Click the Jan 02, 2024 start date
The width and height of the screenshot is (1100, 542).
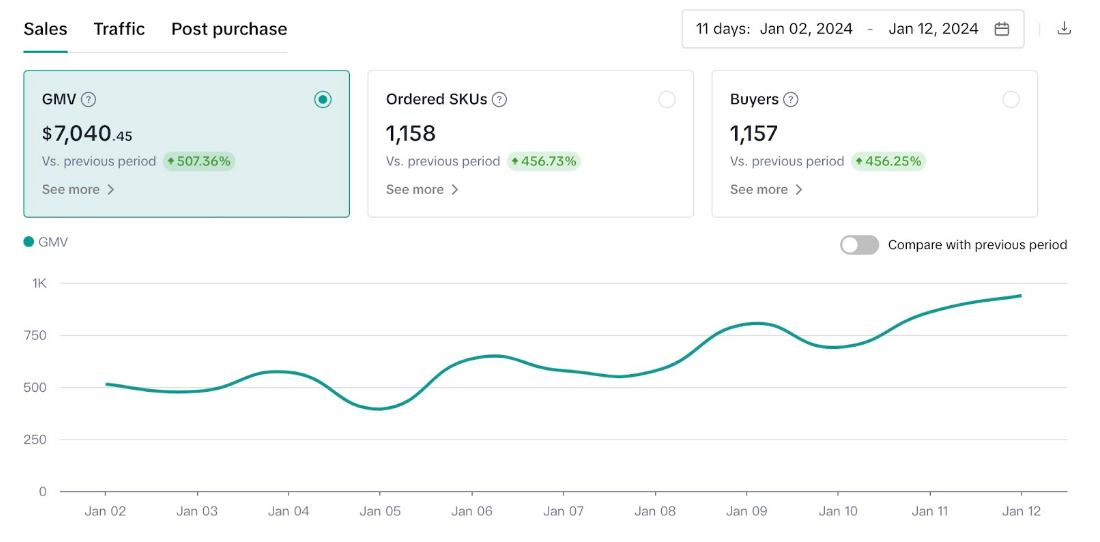[806, 29]
